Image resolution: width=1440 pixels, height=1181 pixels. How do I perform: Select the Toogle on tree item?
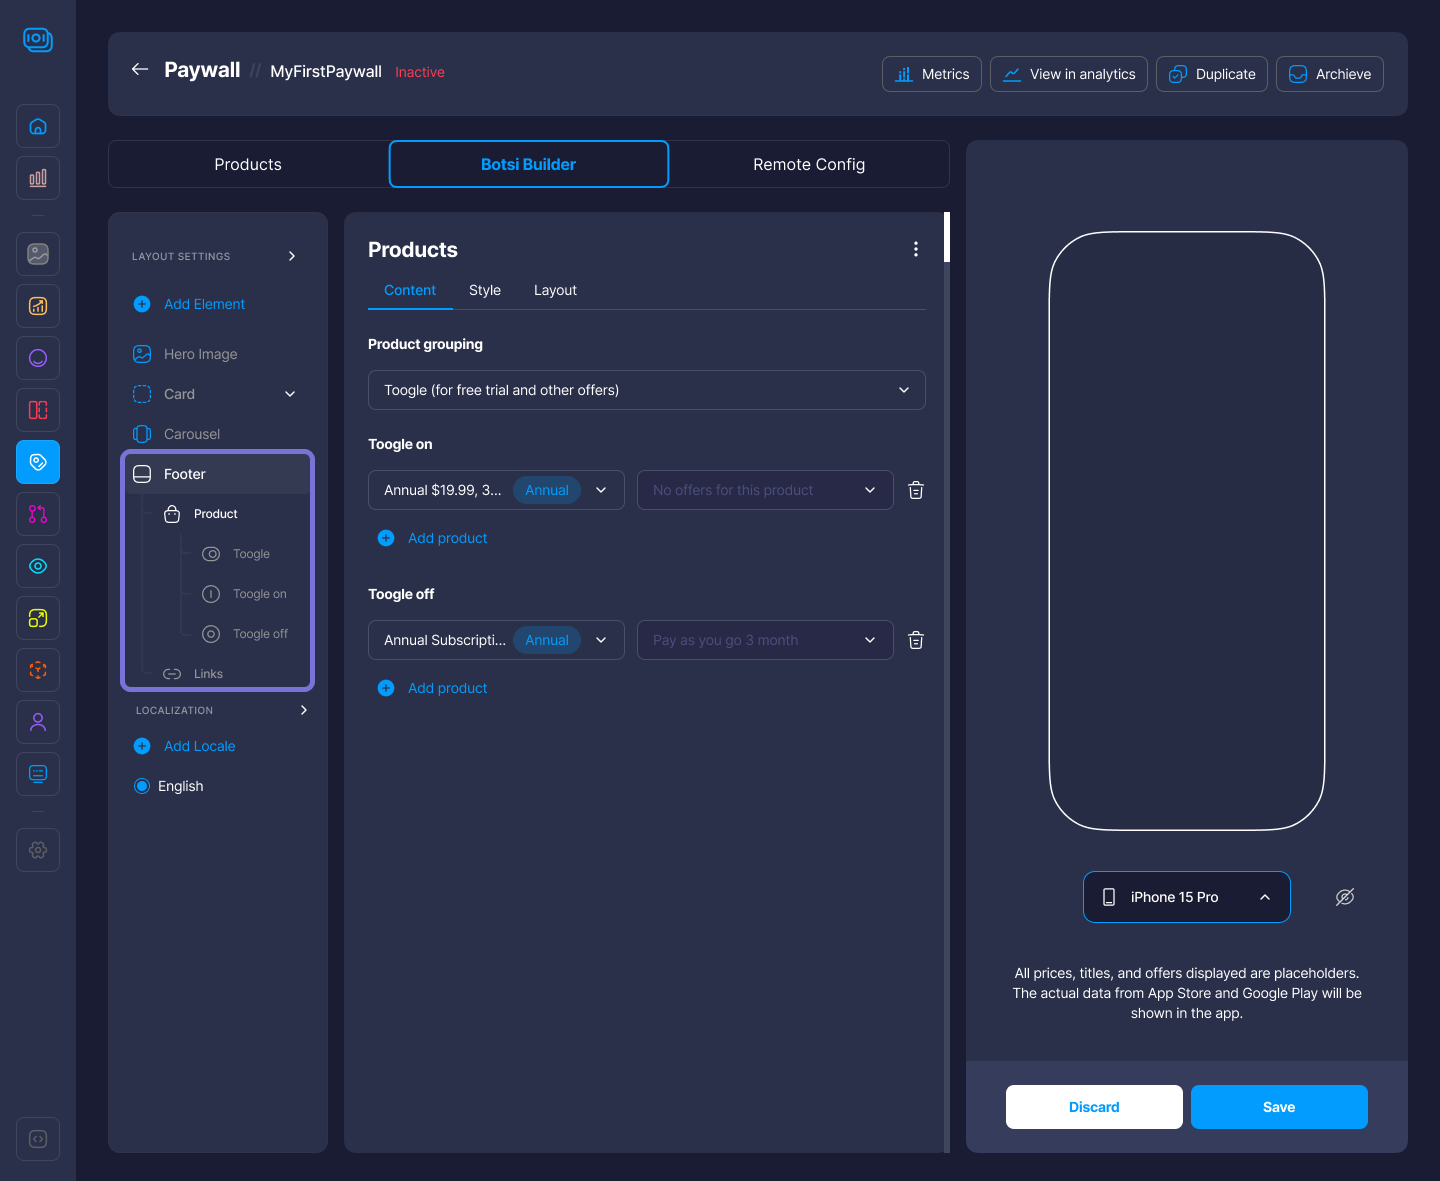(x=259, y=594)
